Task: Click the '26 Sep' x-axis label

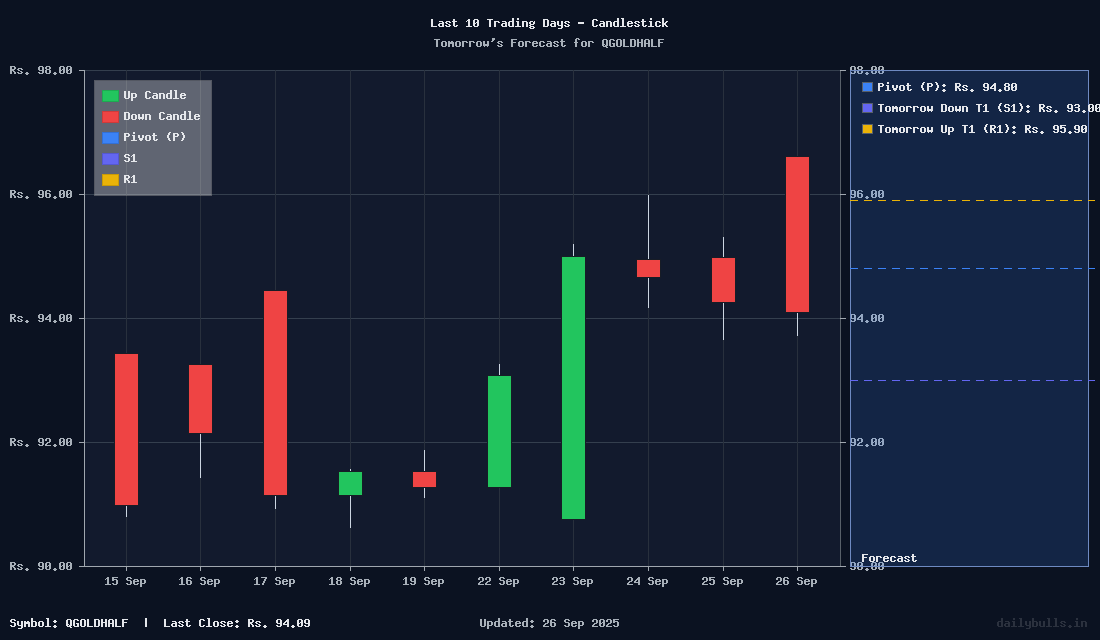Action: click(x=796, y=581)
